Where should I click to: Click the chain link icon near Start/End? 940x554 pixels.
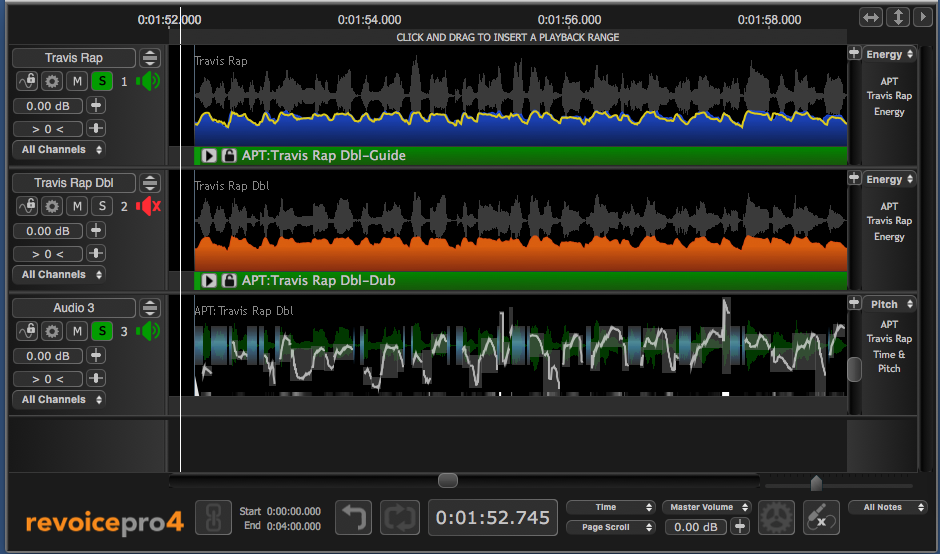[x=213, y=518]
